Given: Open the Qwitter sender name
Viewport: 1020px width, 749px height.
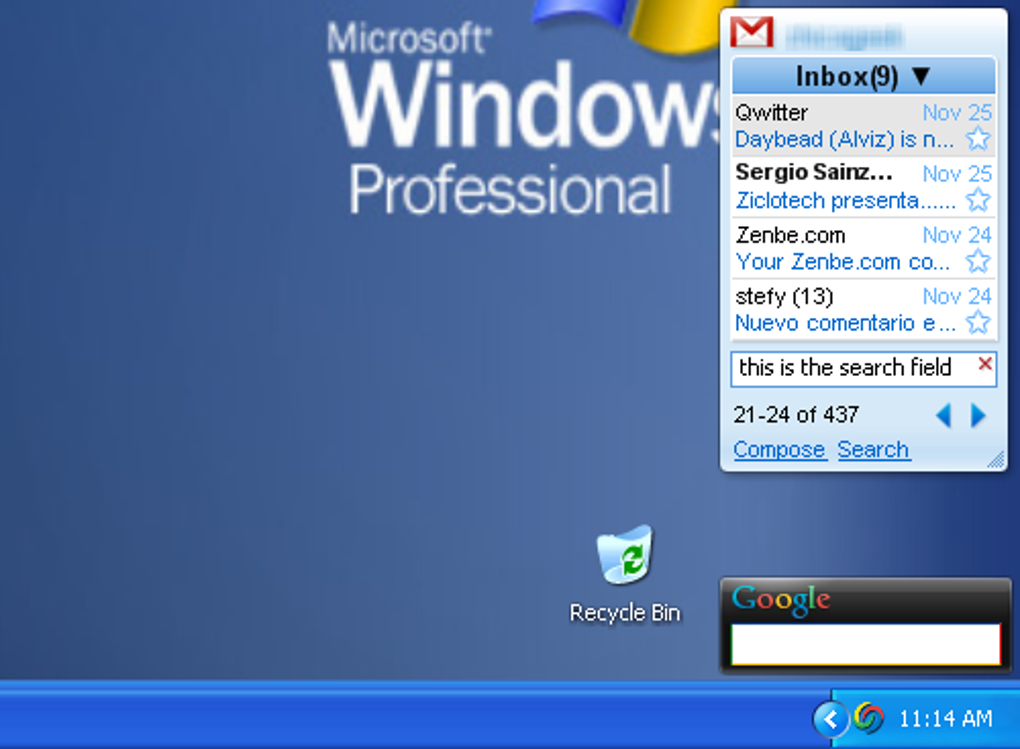Looking at the screenshot, I should point(772,113).
